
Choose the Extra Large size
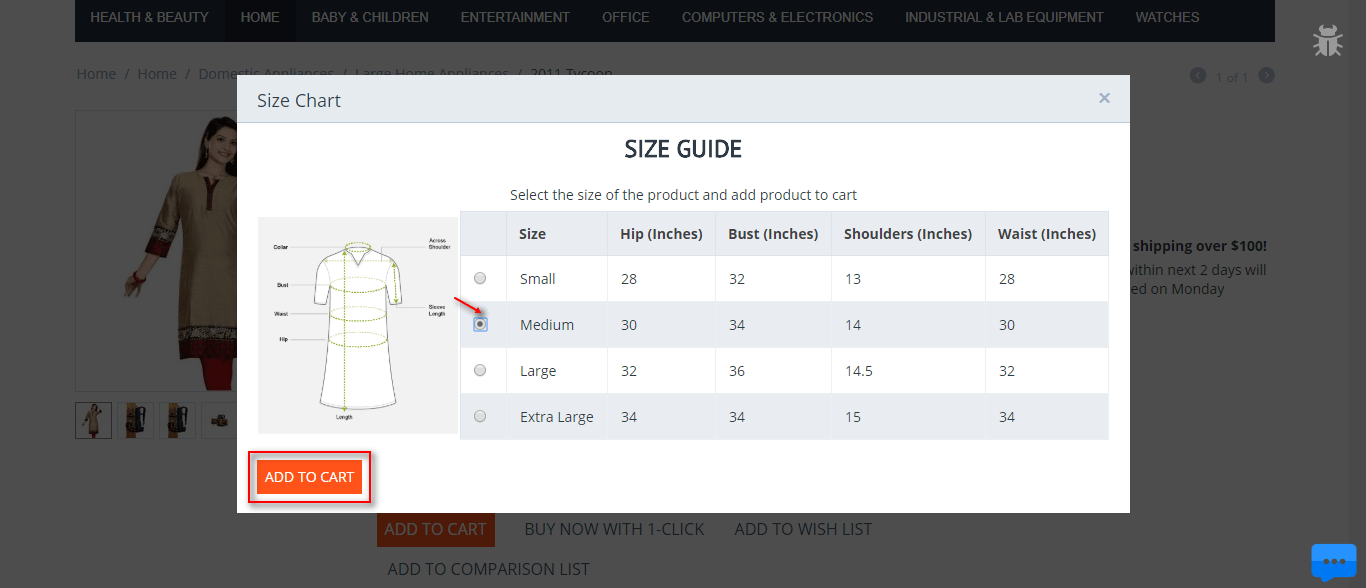coord(481,416)
